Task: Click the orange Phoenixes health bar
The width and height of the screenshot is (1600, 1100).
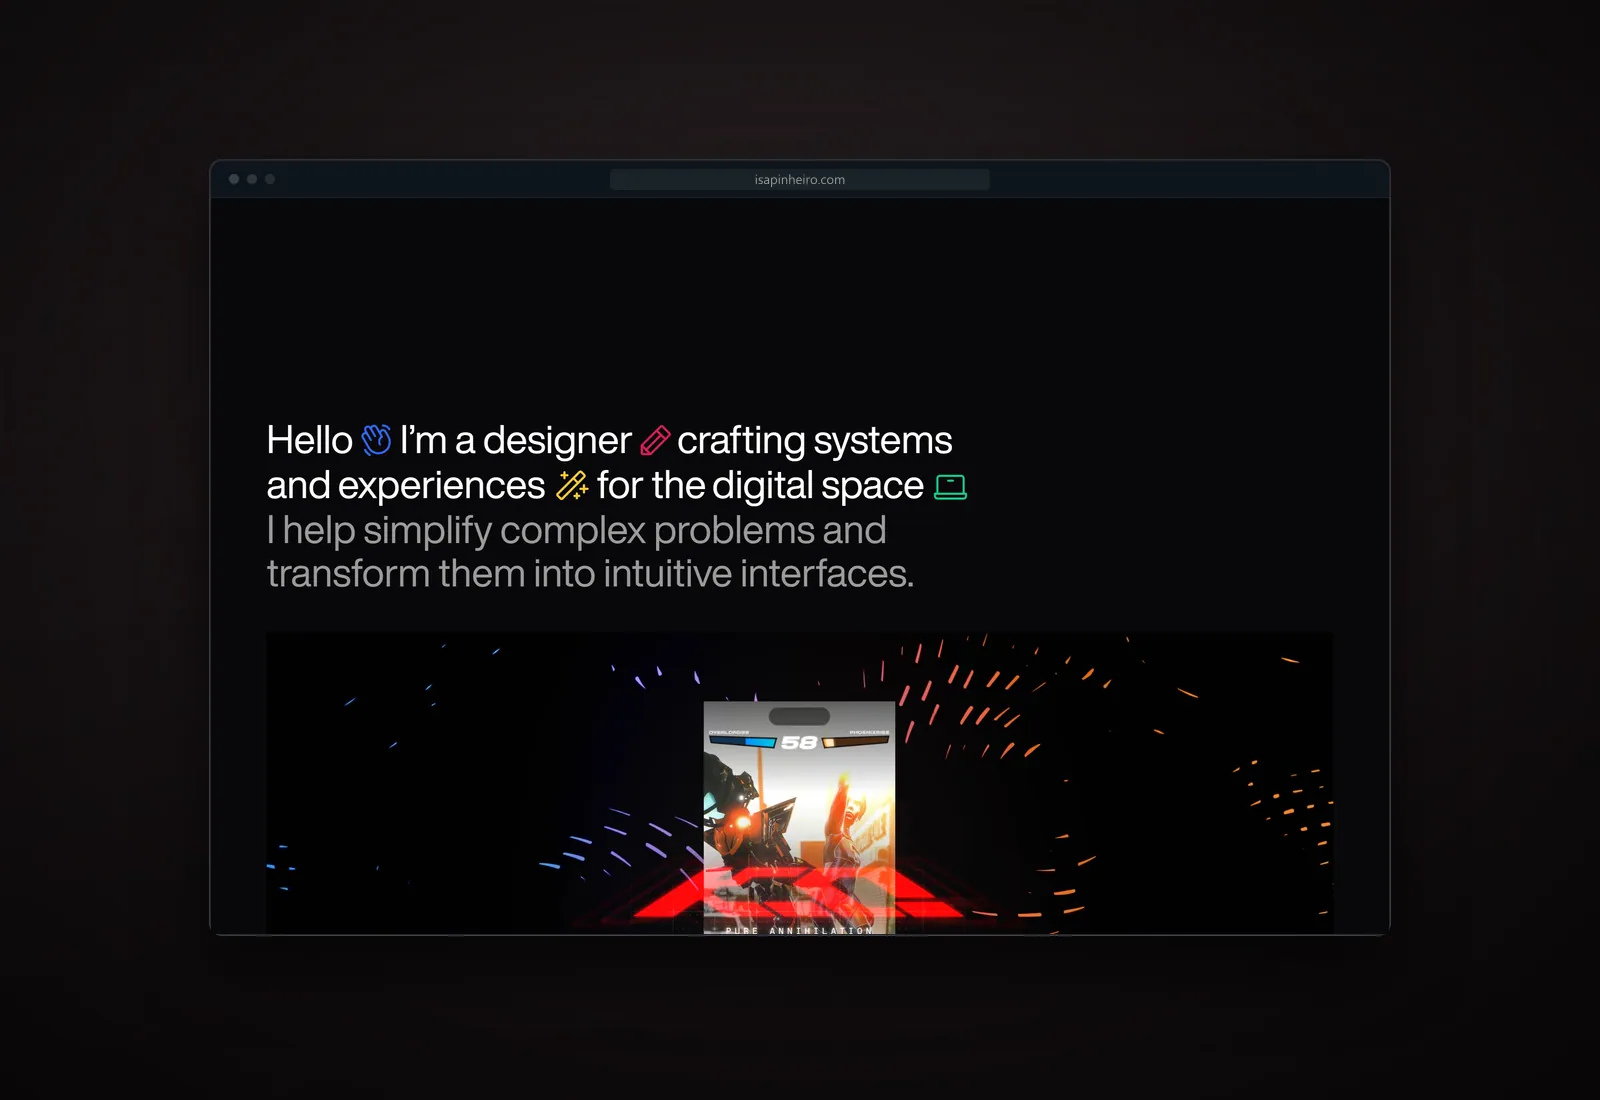Action: point(855,743)
